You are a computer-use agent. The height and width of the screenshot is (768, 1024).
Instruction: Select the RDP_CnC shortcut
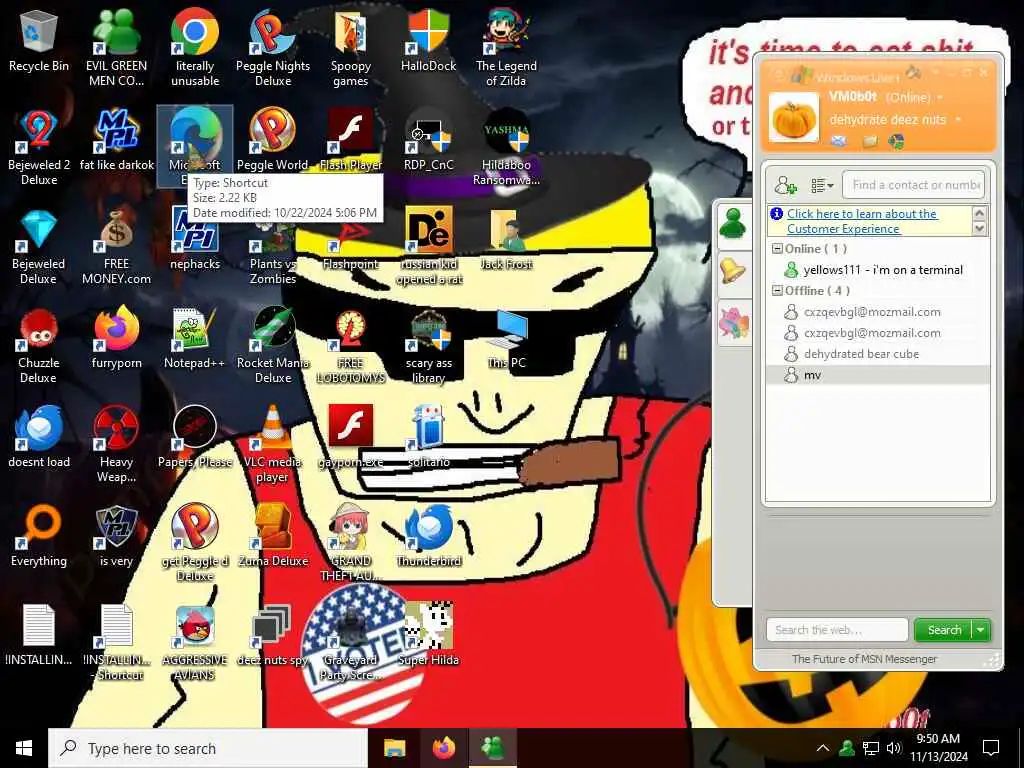(x=428, y=140)
